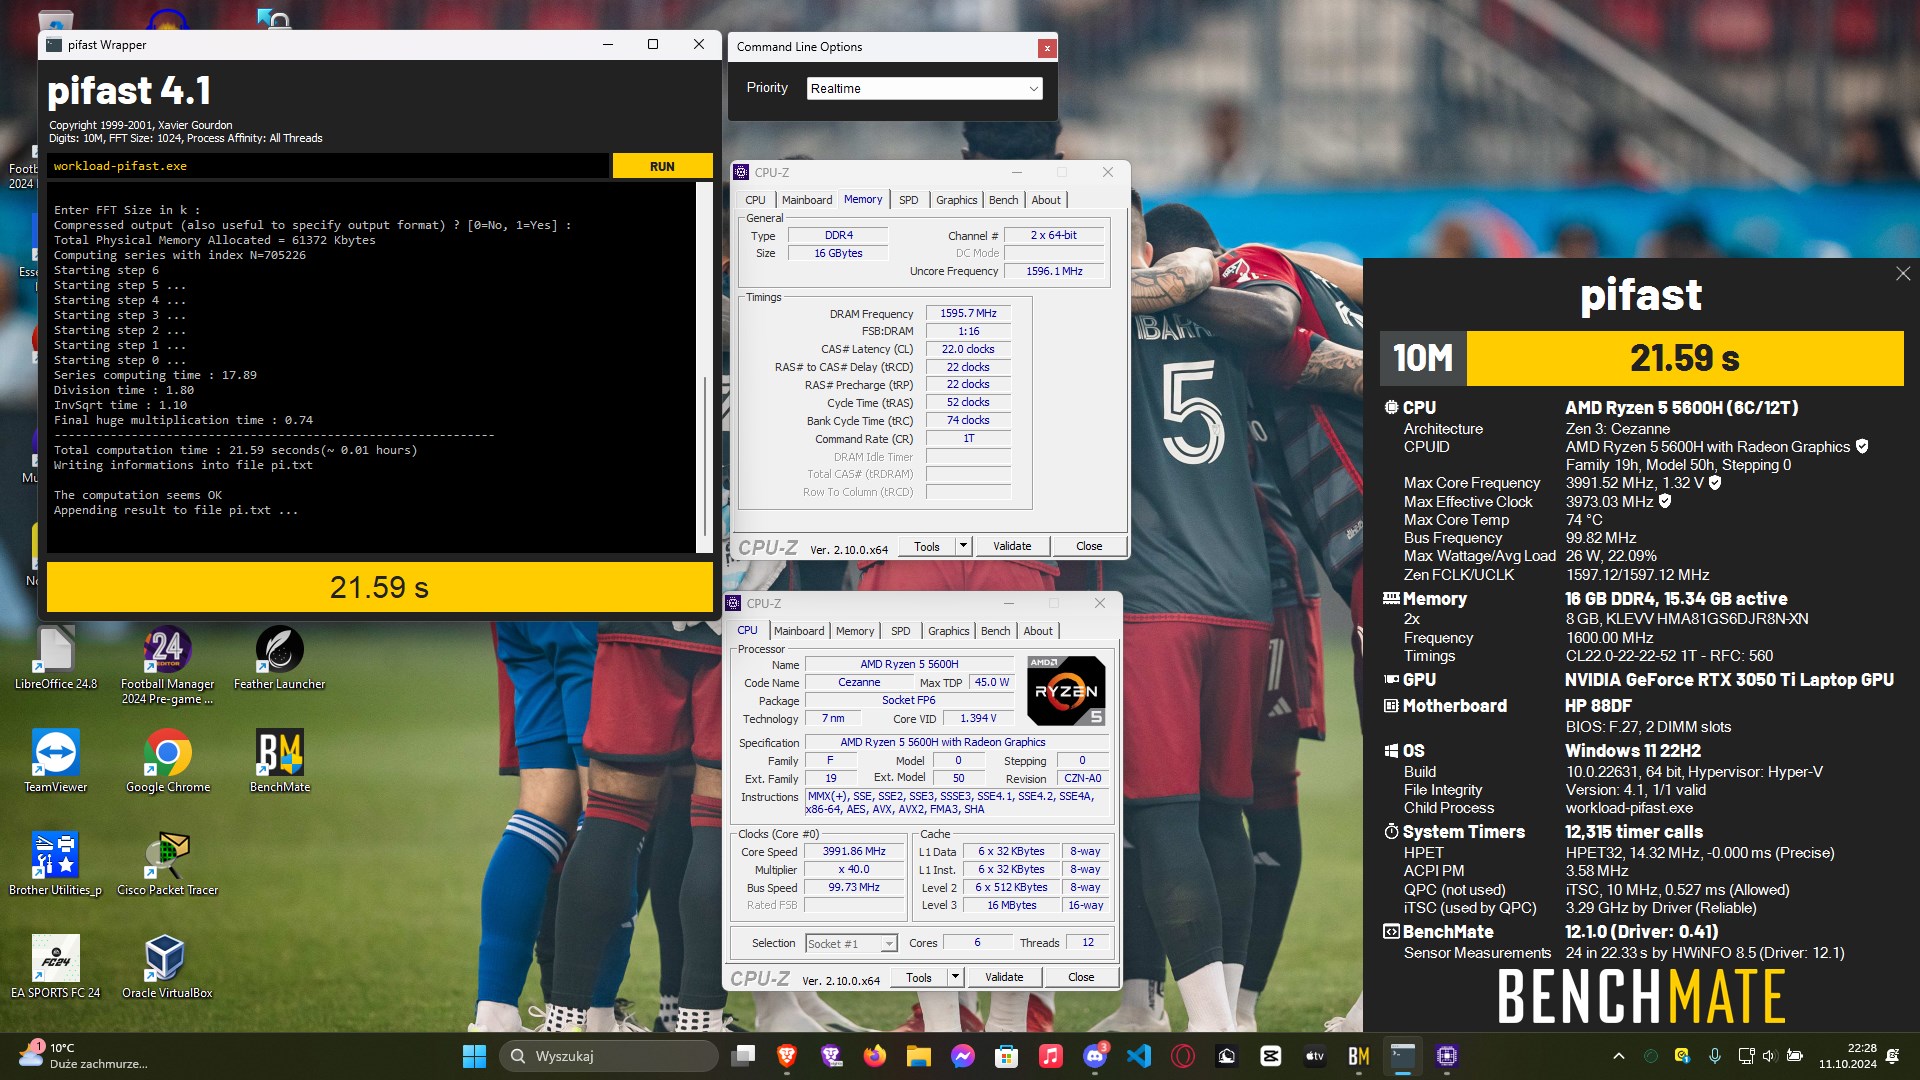This screenshot has height=1080, width=1920.
Task: Open CPU-Z from the taskbar
Action: click(x=1447, y=1056)
